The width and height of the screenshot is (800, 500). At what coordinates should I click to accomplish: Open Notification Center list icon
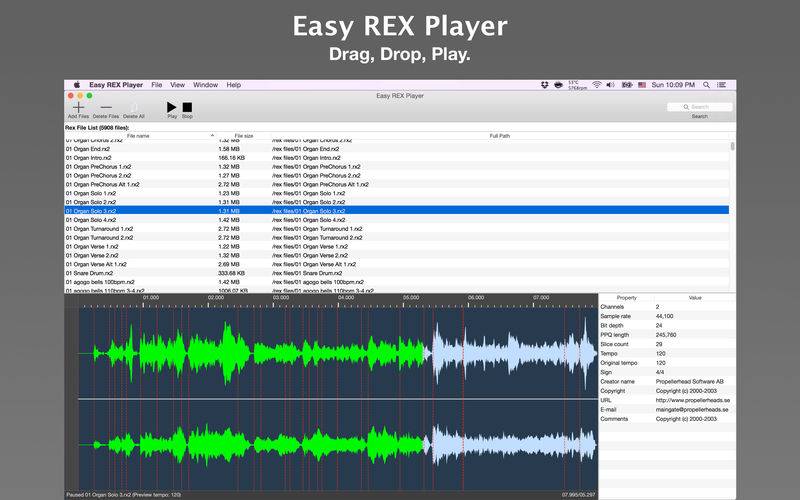tap(721, 85)
